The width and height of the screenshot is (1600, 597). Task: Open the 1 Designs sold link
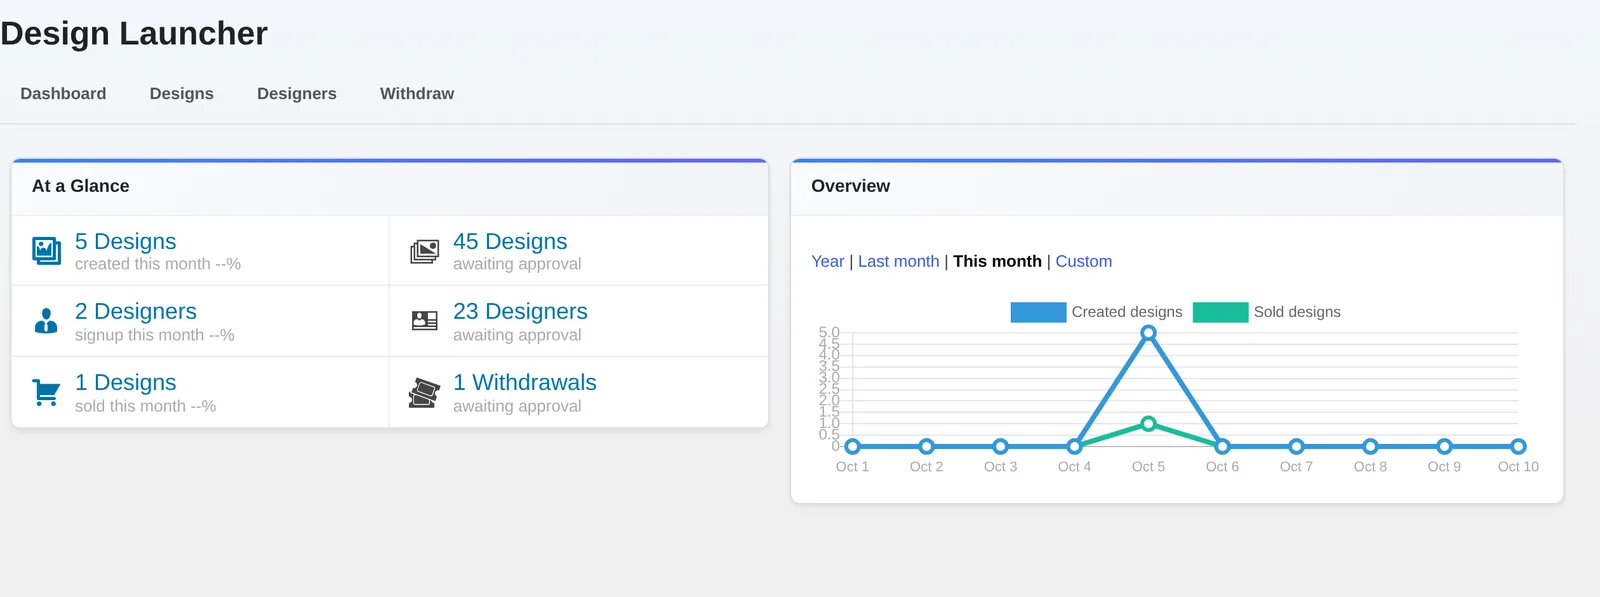[x=125, y=383]
